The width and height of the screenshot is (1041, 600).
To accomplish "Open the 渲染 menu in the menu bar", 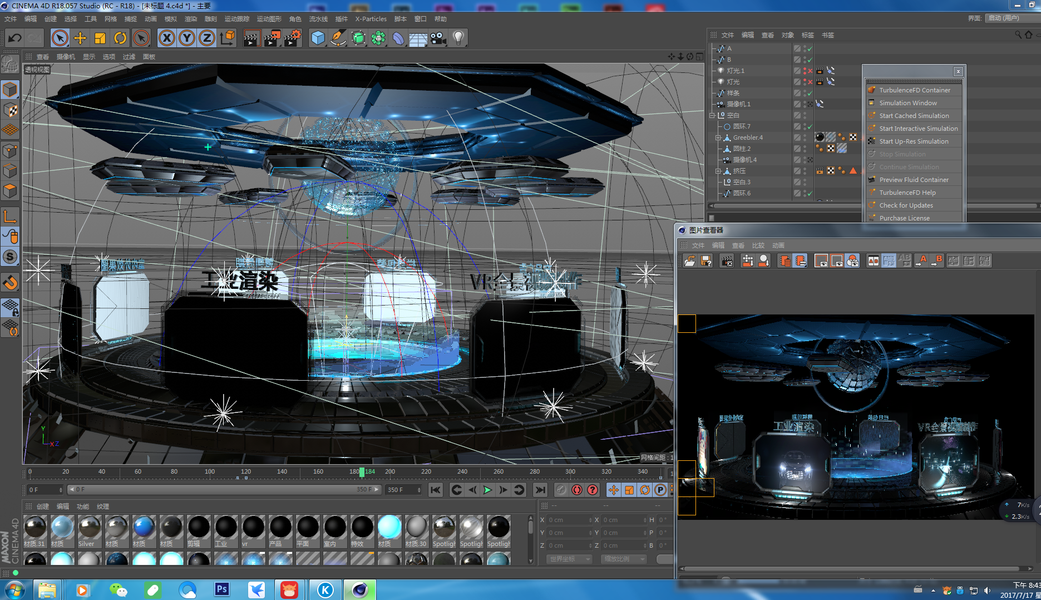I will coord(190,19).
